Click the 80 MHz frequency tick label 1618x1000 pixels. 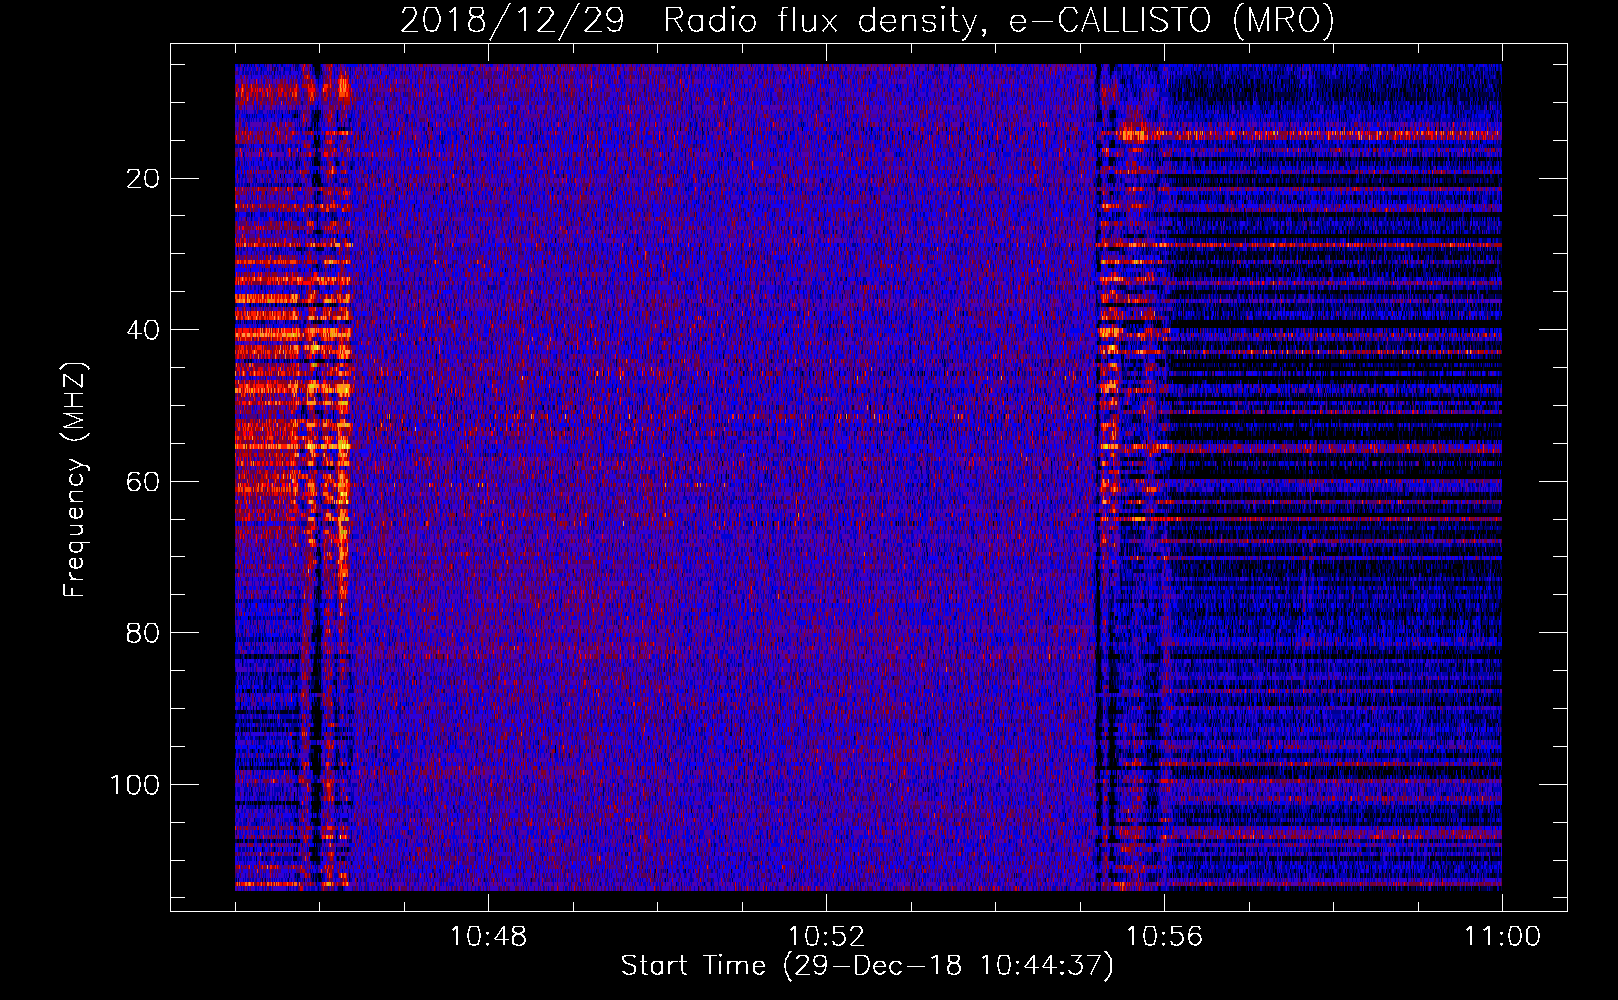144,633
